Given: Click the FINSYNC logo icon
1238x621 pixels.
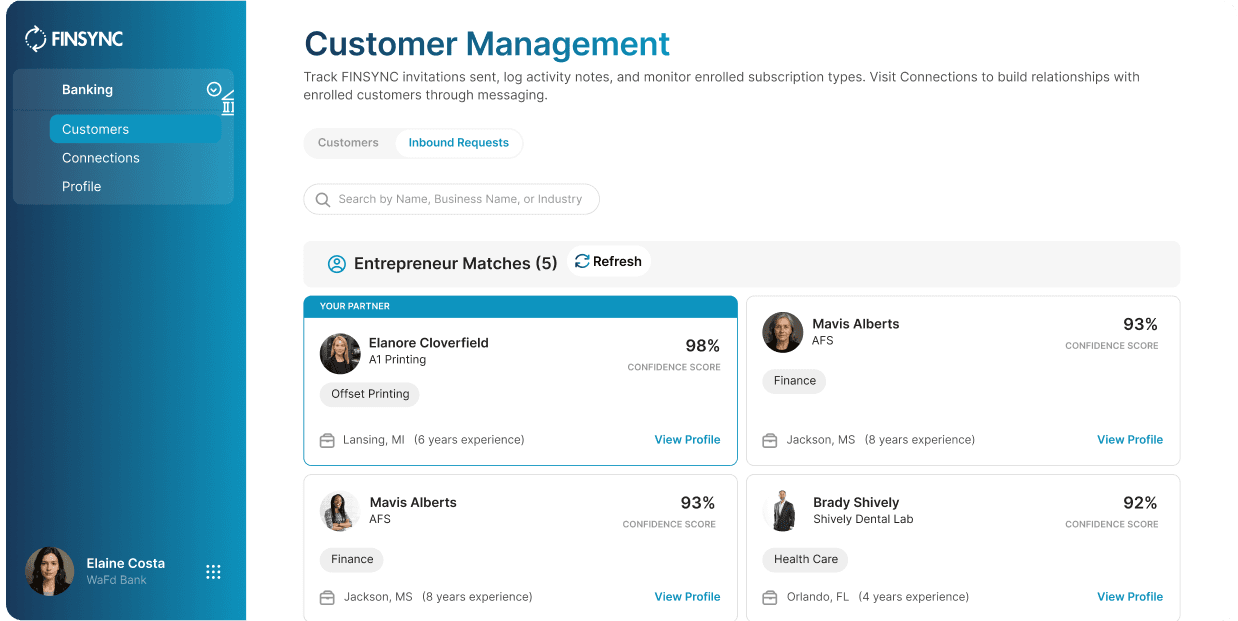Looking at the screenshot, I should pos(36,39).
